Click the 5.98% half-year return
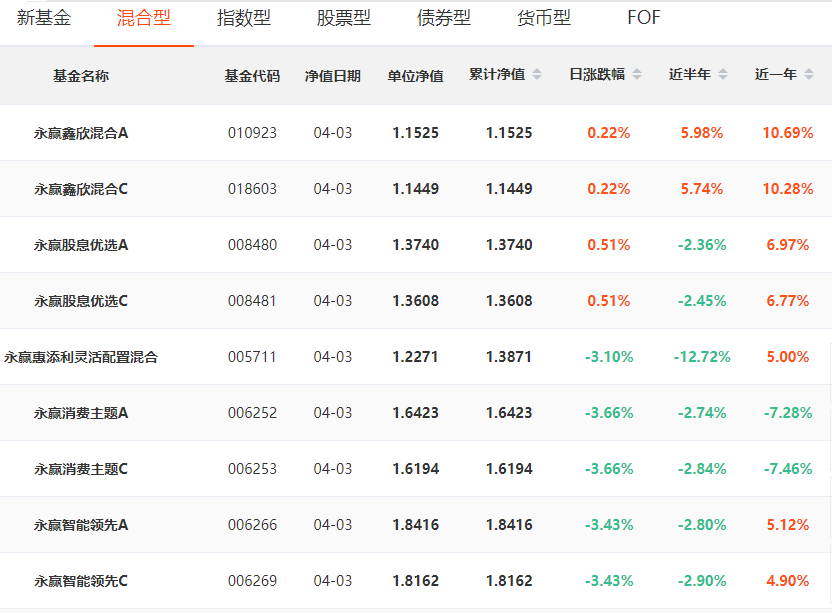Screen dimensions: 832x613 (x=702, y=133)
